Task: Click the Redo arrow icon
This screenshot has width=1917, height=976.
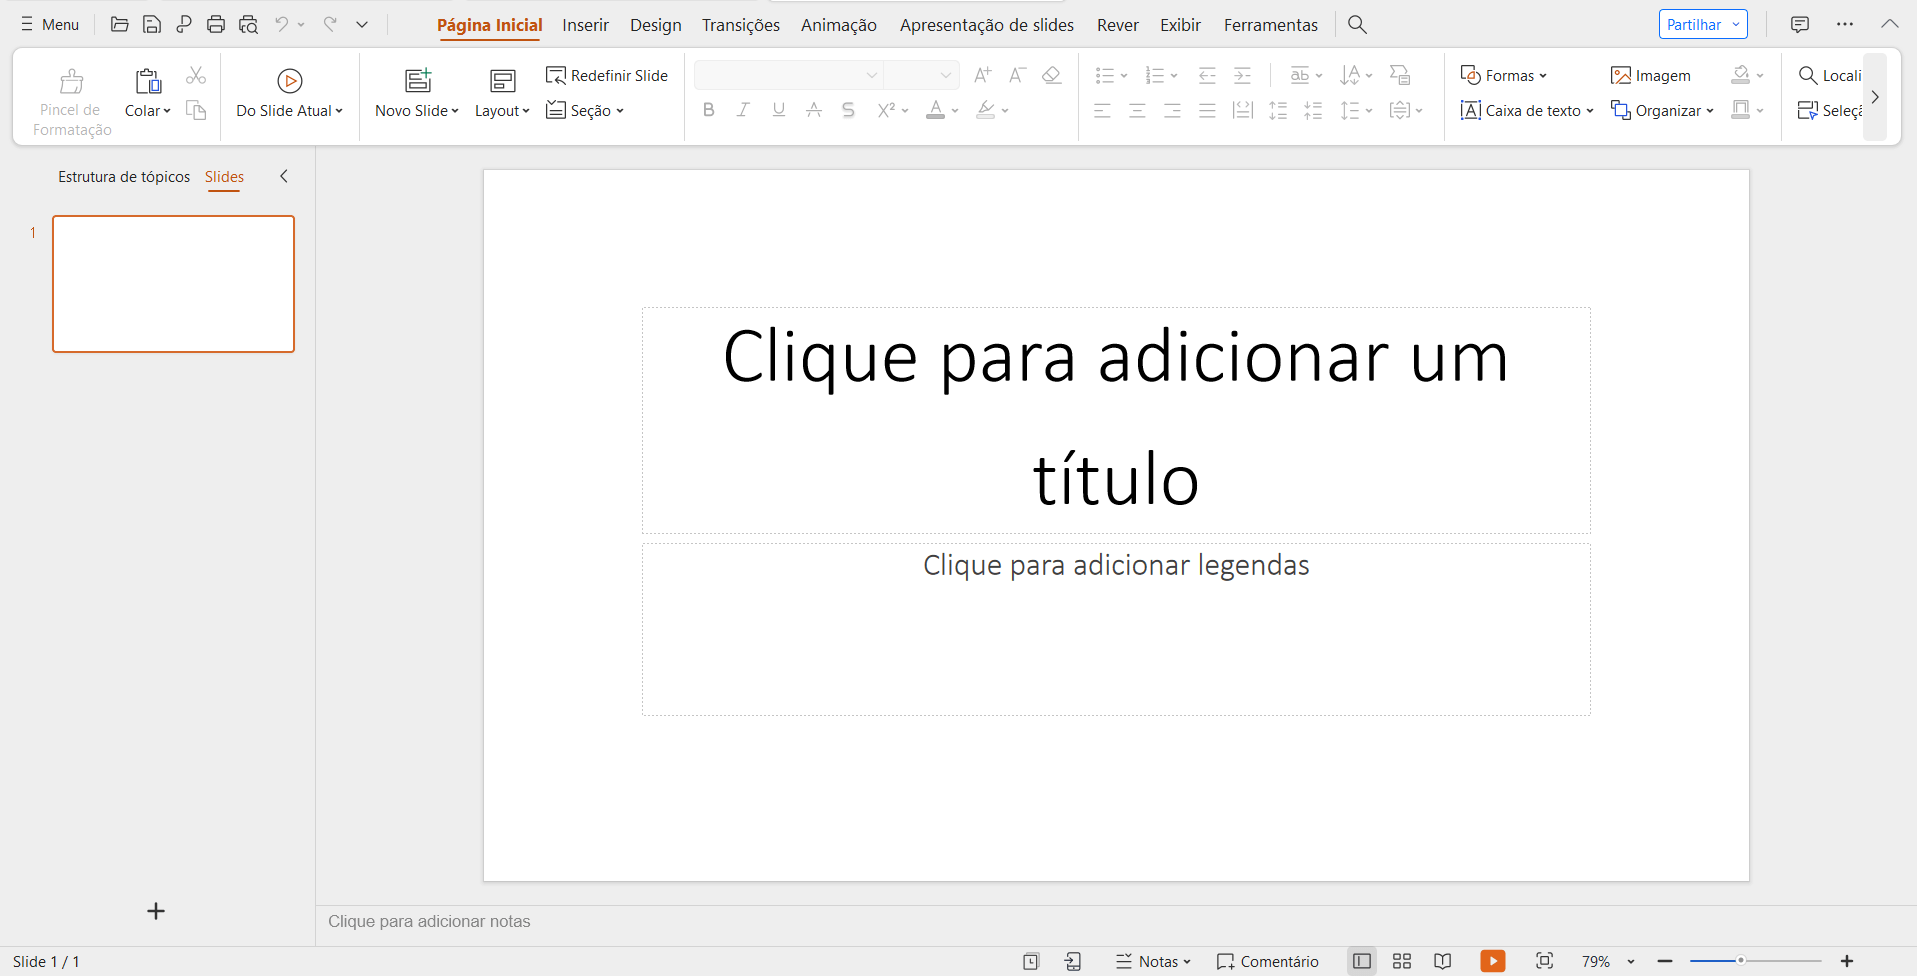Action: [329, 24]
